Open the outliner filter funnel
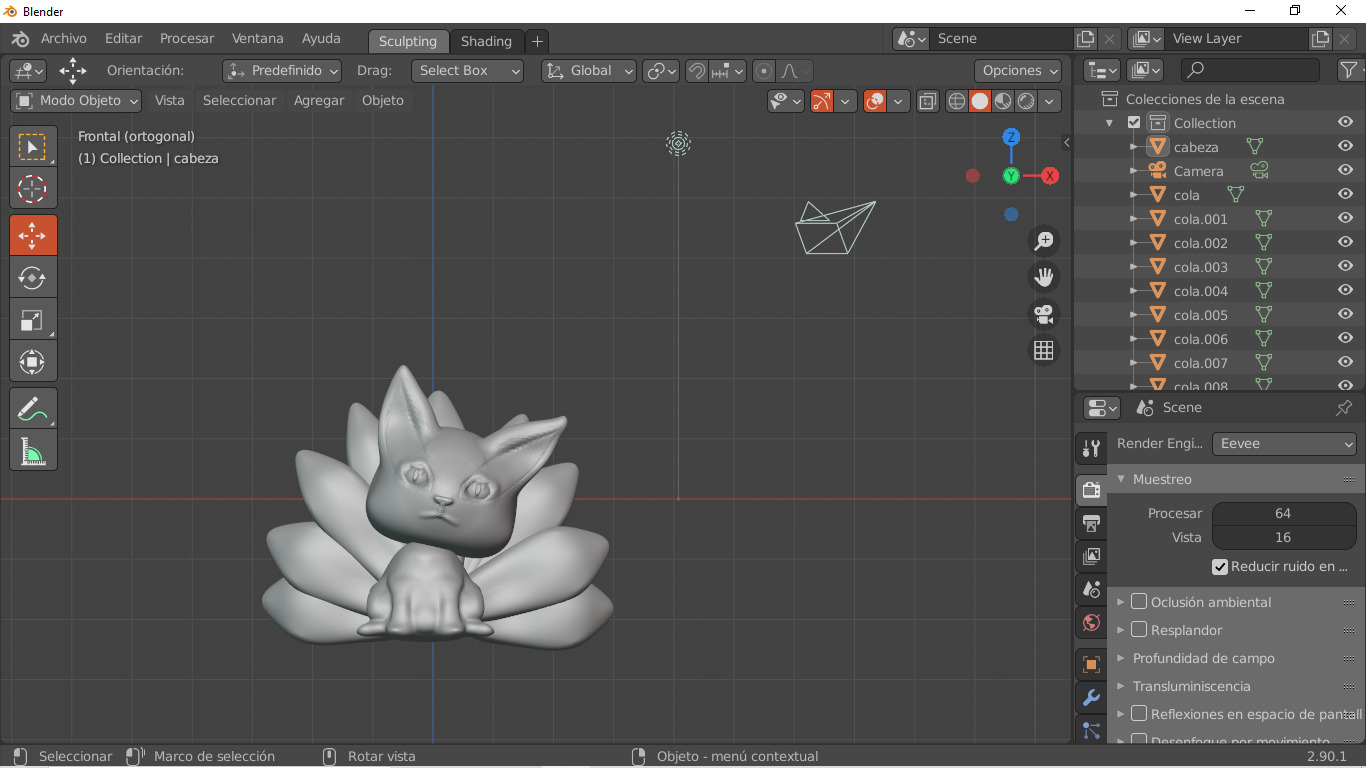 click(x=1350, y=70)
